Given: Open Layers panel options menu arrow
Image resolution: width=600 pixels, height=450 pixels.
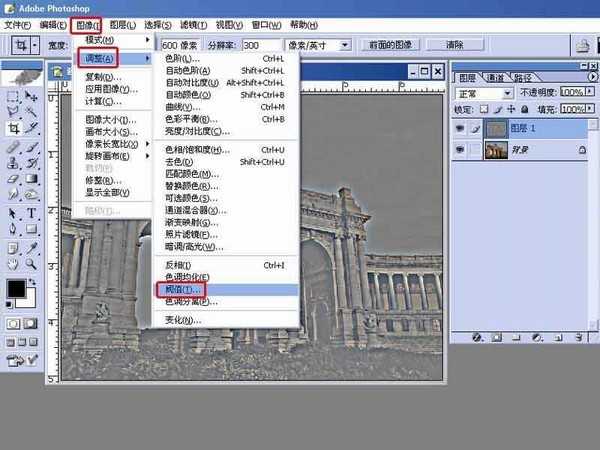Looking at the screenshot, I should pyautogui.click(x=592, y=77).
